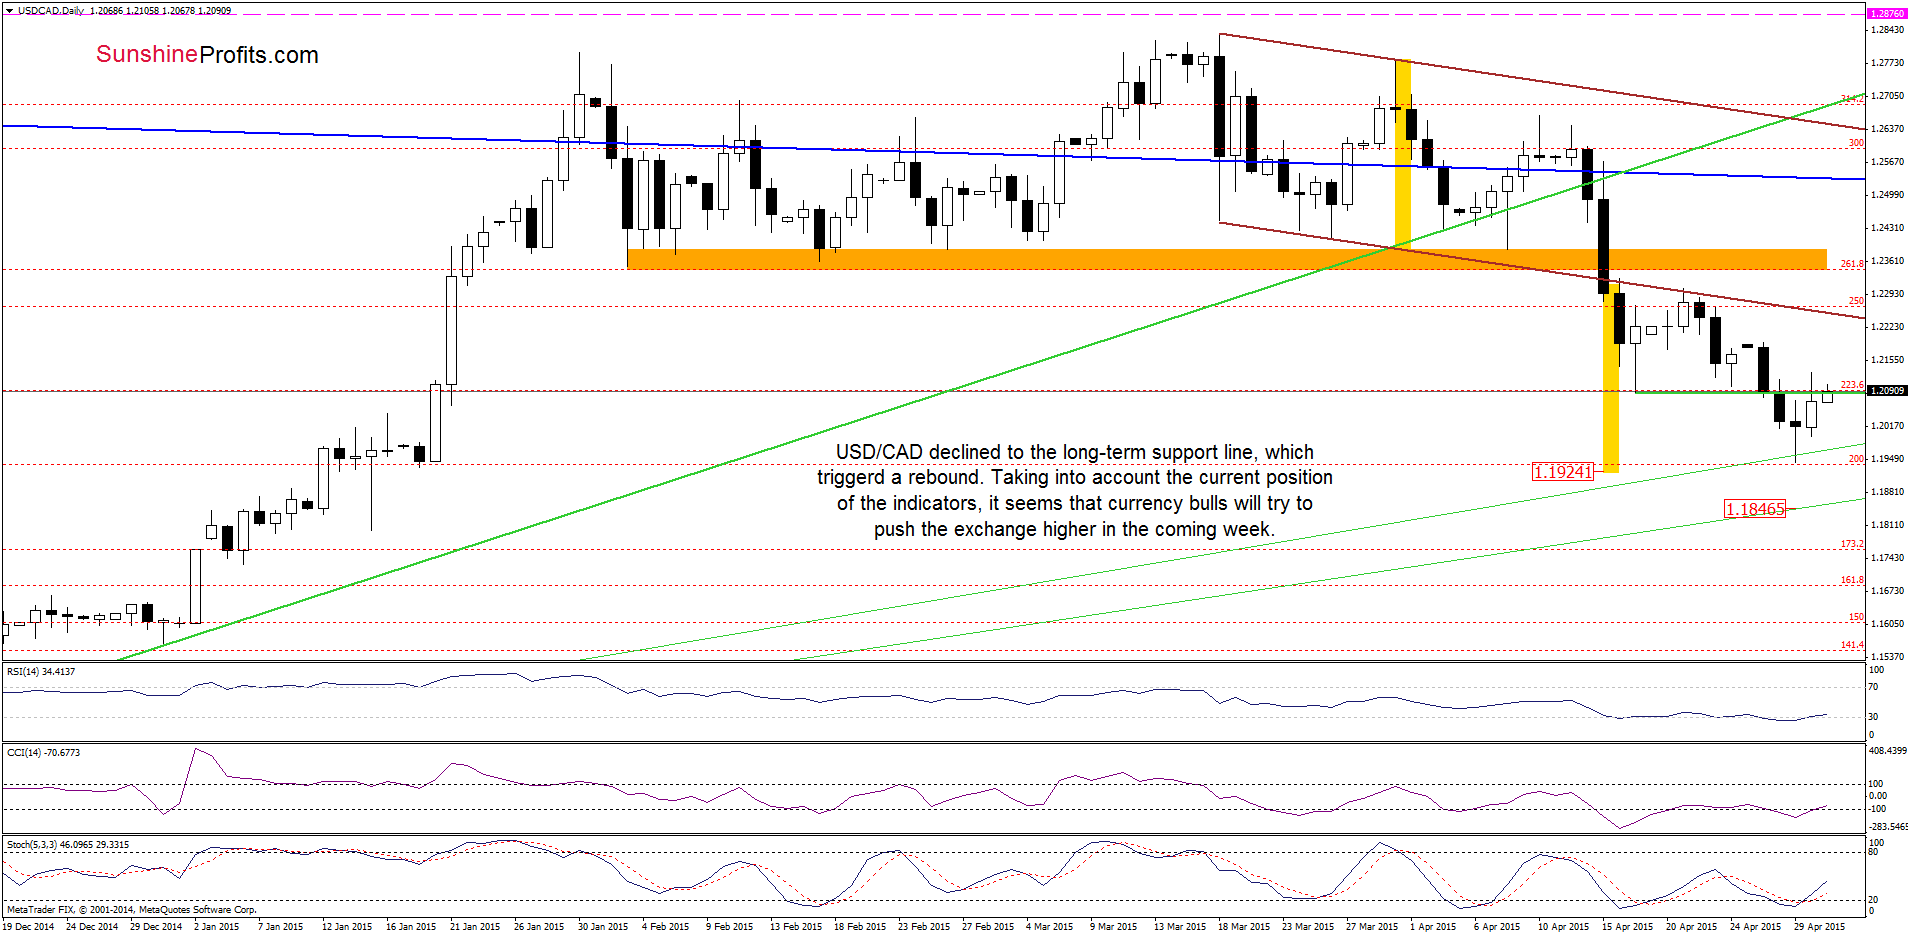Click the 1.27050 price axis label

pyautogui.click(x=1887, y=96)
